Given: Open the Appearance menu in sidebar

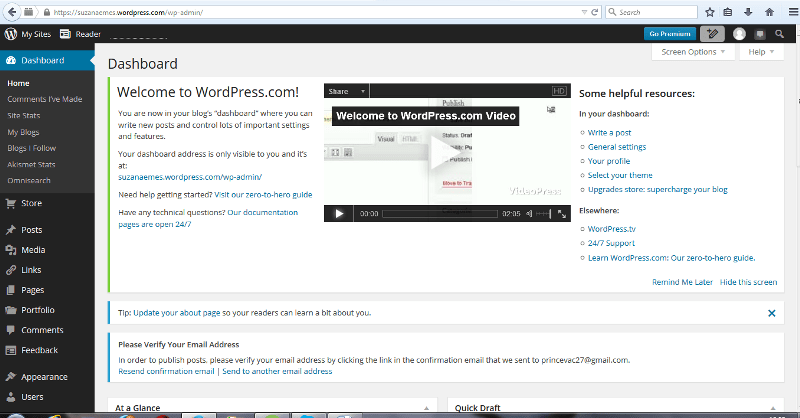Looking at the screenshot, I should tap(44, 377).
